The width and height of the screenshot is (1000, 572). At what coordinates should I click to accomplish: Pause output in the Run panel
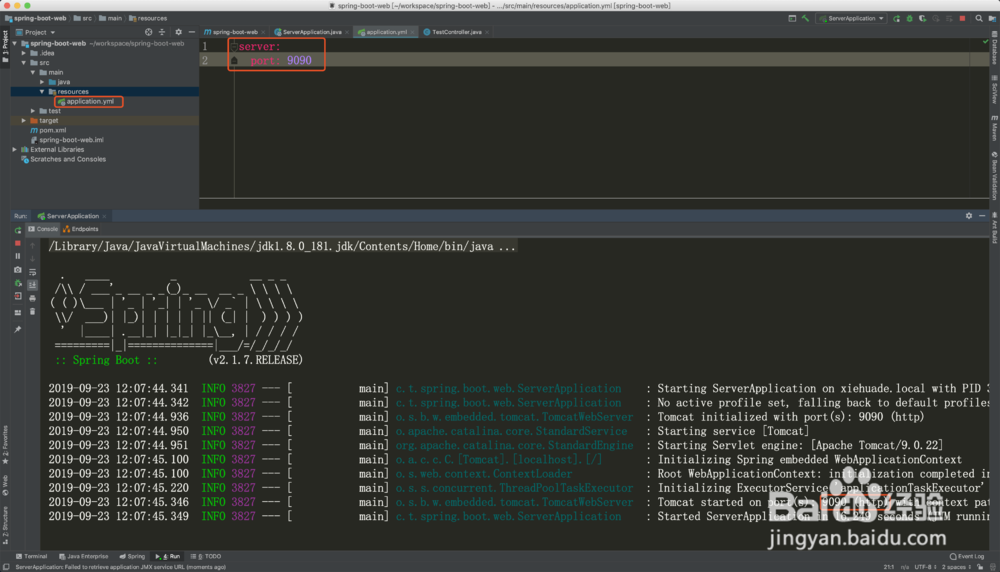point(18,256)
